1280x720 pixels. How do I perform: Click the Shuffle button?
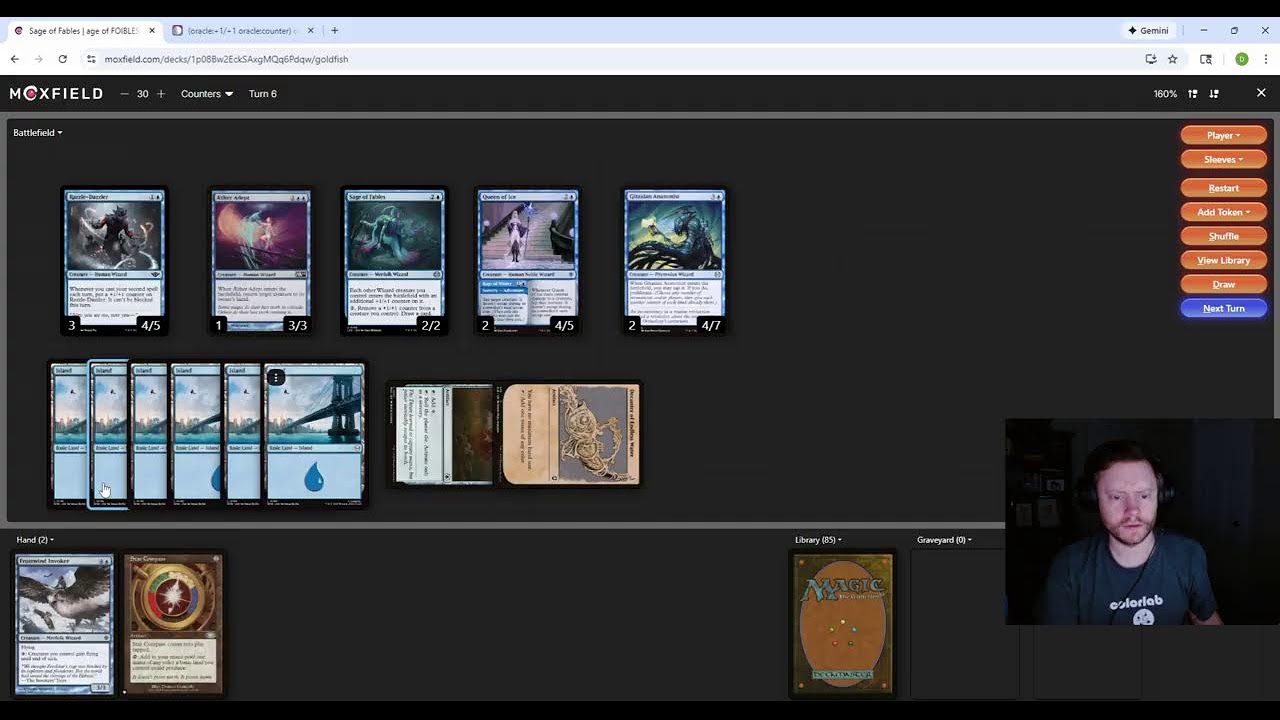click(1223, 236)
